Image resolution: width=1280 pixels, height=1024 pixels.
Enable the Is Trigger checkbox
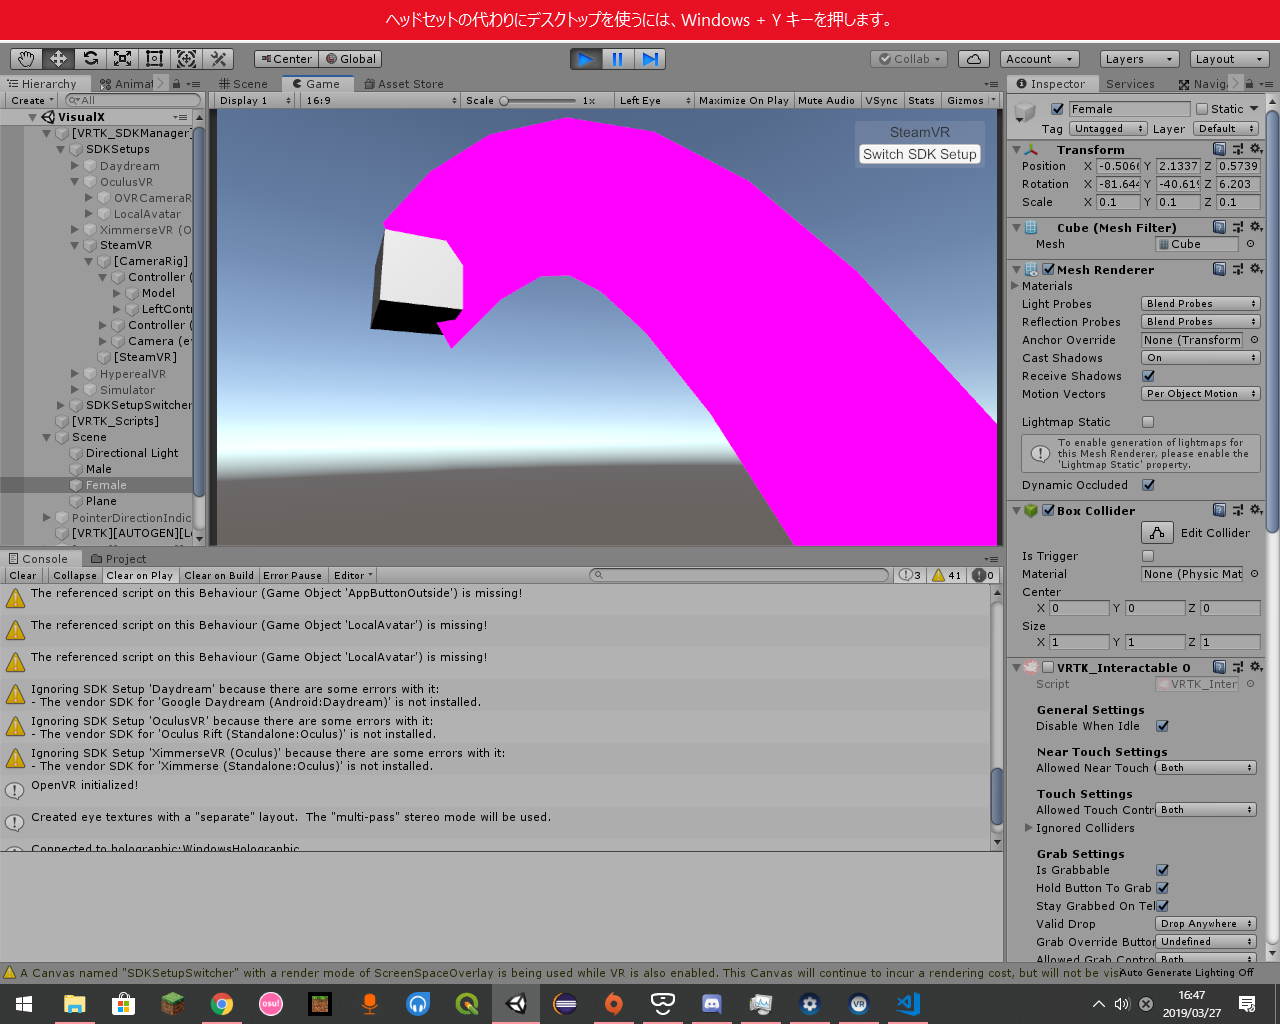(1148, 556)
